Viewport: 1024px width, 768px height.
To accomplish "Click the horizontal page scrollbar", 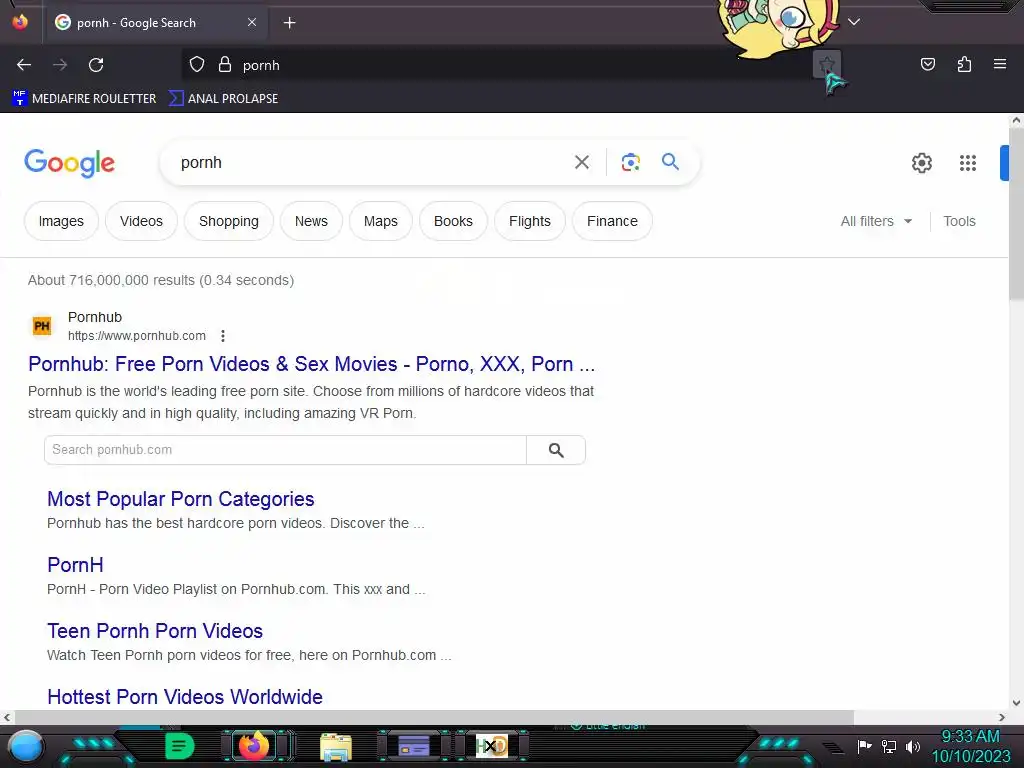I will pos(434,717).
